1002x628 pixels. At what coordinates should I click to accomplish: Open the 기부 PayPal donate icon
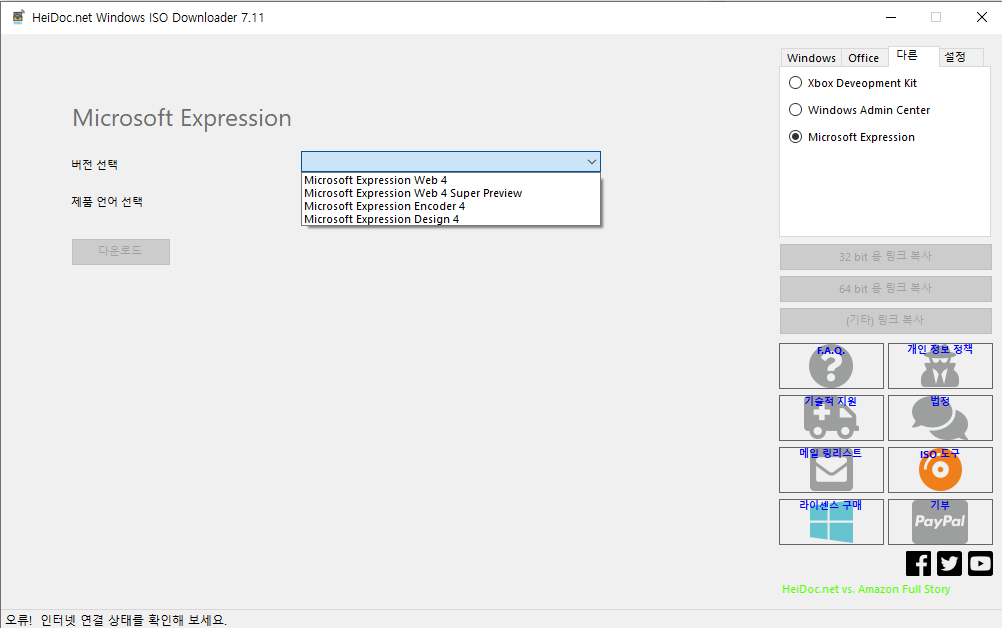click(940, 522)
